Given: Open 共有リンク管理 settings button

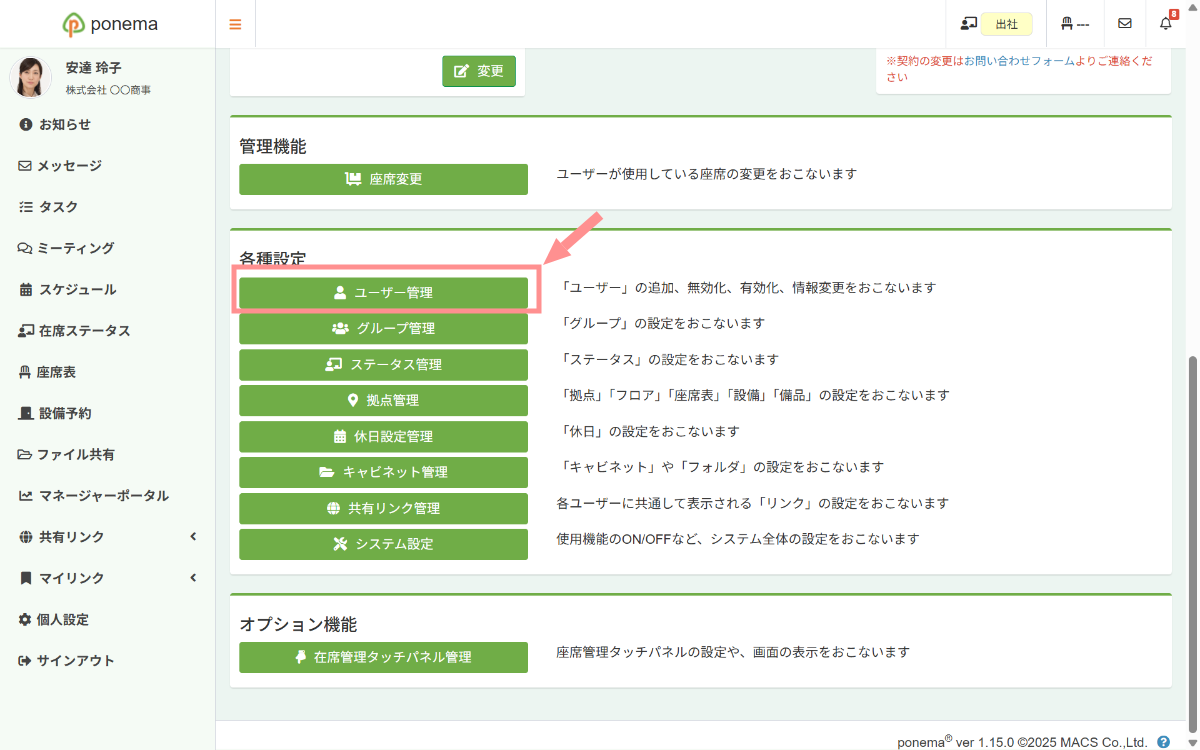Looking at the screenshot, I should tap(383, 508).
